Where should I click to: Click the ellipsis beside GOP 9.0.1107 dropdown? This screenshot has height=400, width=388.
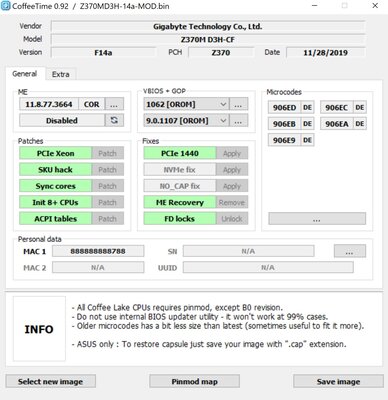click(238, 121)
